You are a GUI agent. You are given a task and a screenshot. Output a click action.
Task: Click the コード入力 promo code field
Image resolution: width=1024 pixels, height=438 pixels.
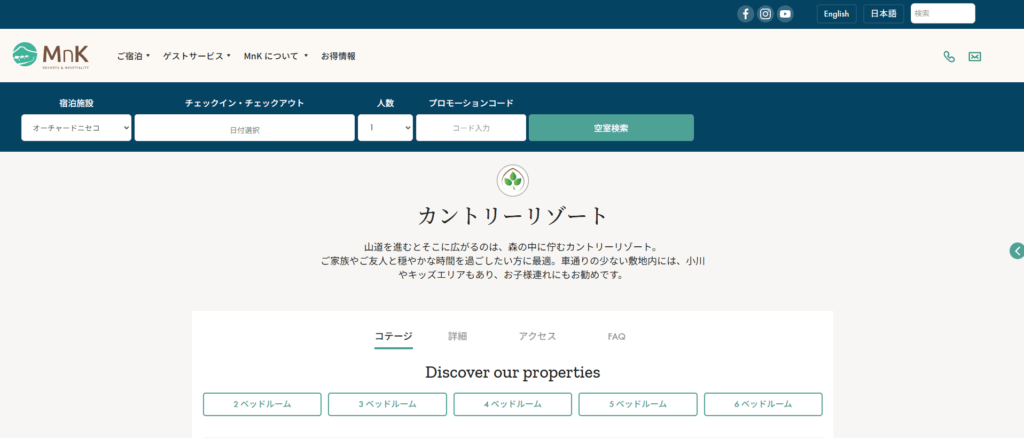(471, 128)
